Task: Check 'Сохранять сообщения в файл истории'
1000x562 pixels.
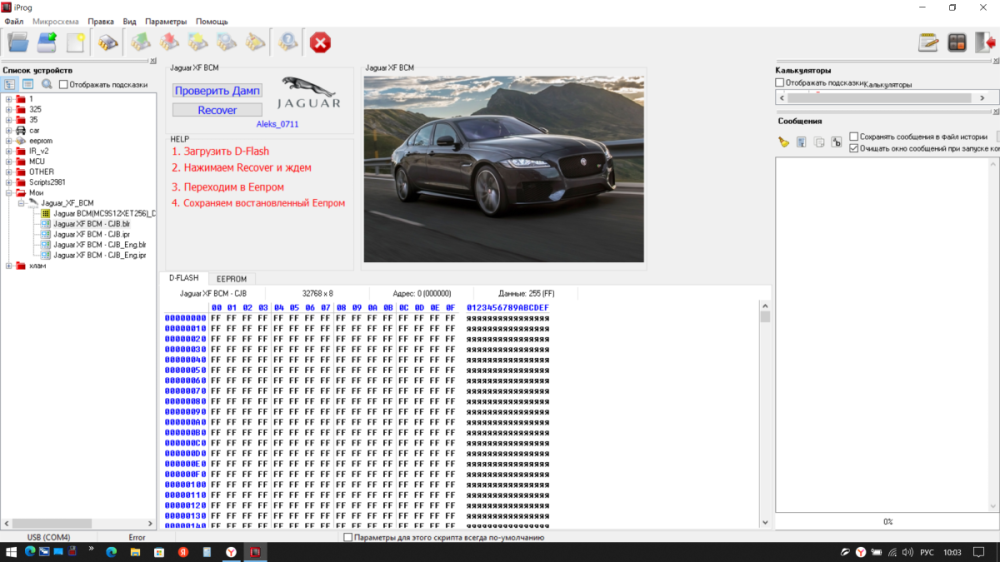Action: [853, 136]
